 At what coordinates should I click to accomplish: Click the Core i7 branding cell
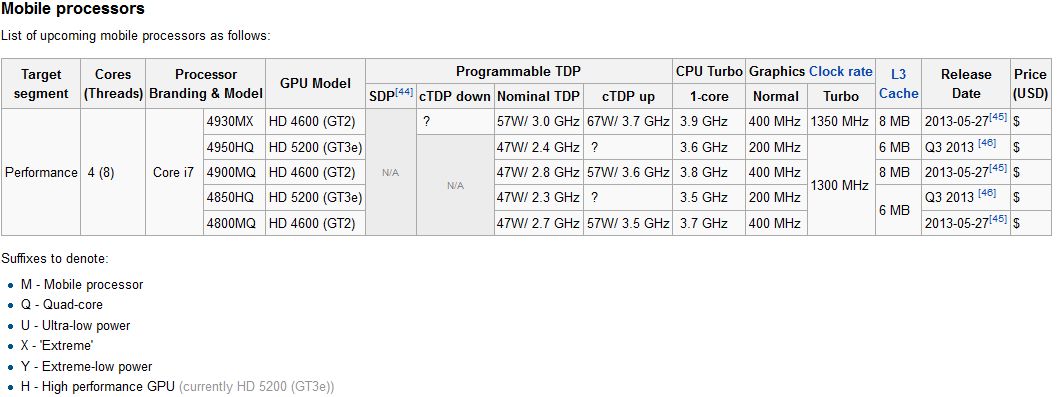coord(174,173)
